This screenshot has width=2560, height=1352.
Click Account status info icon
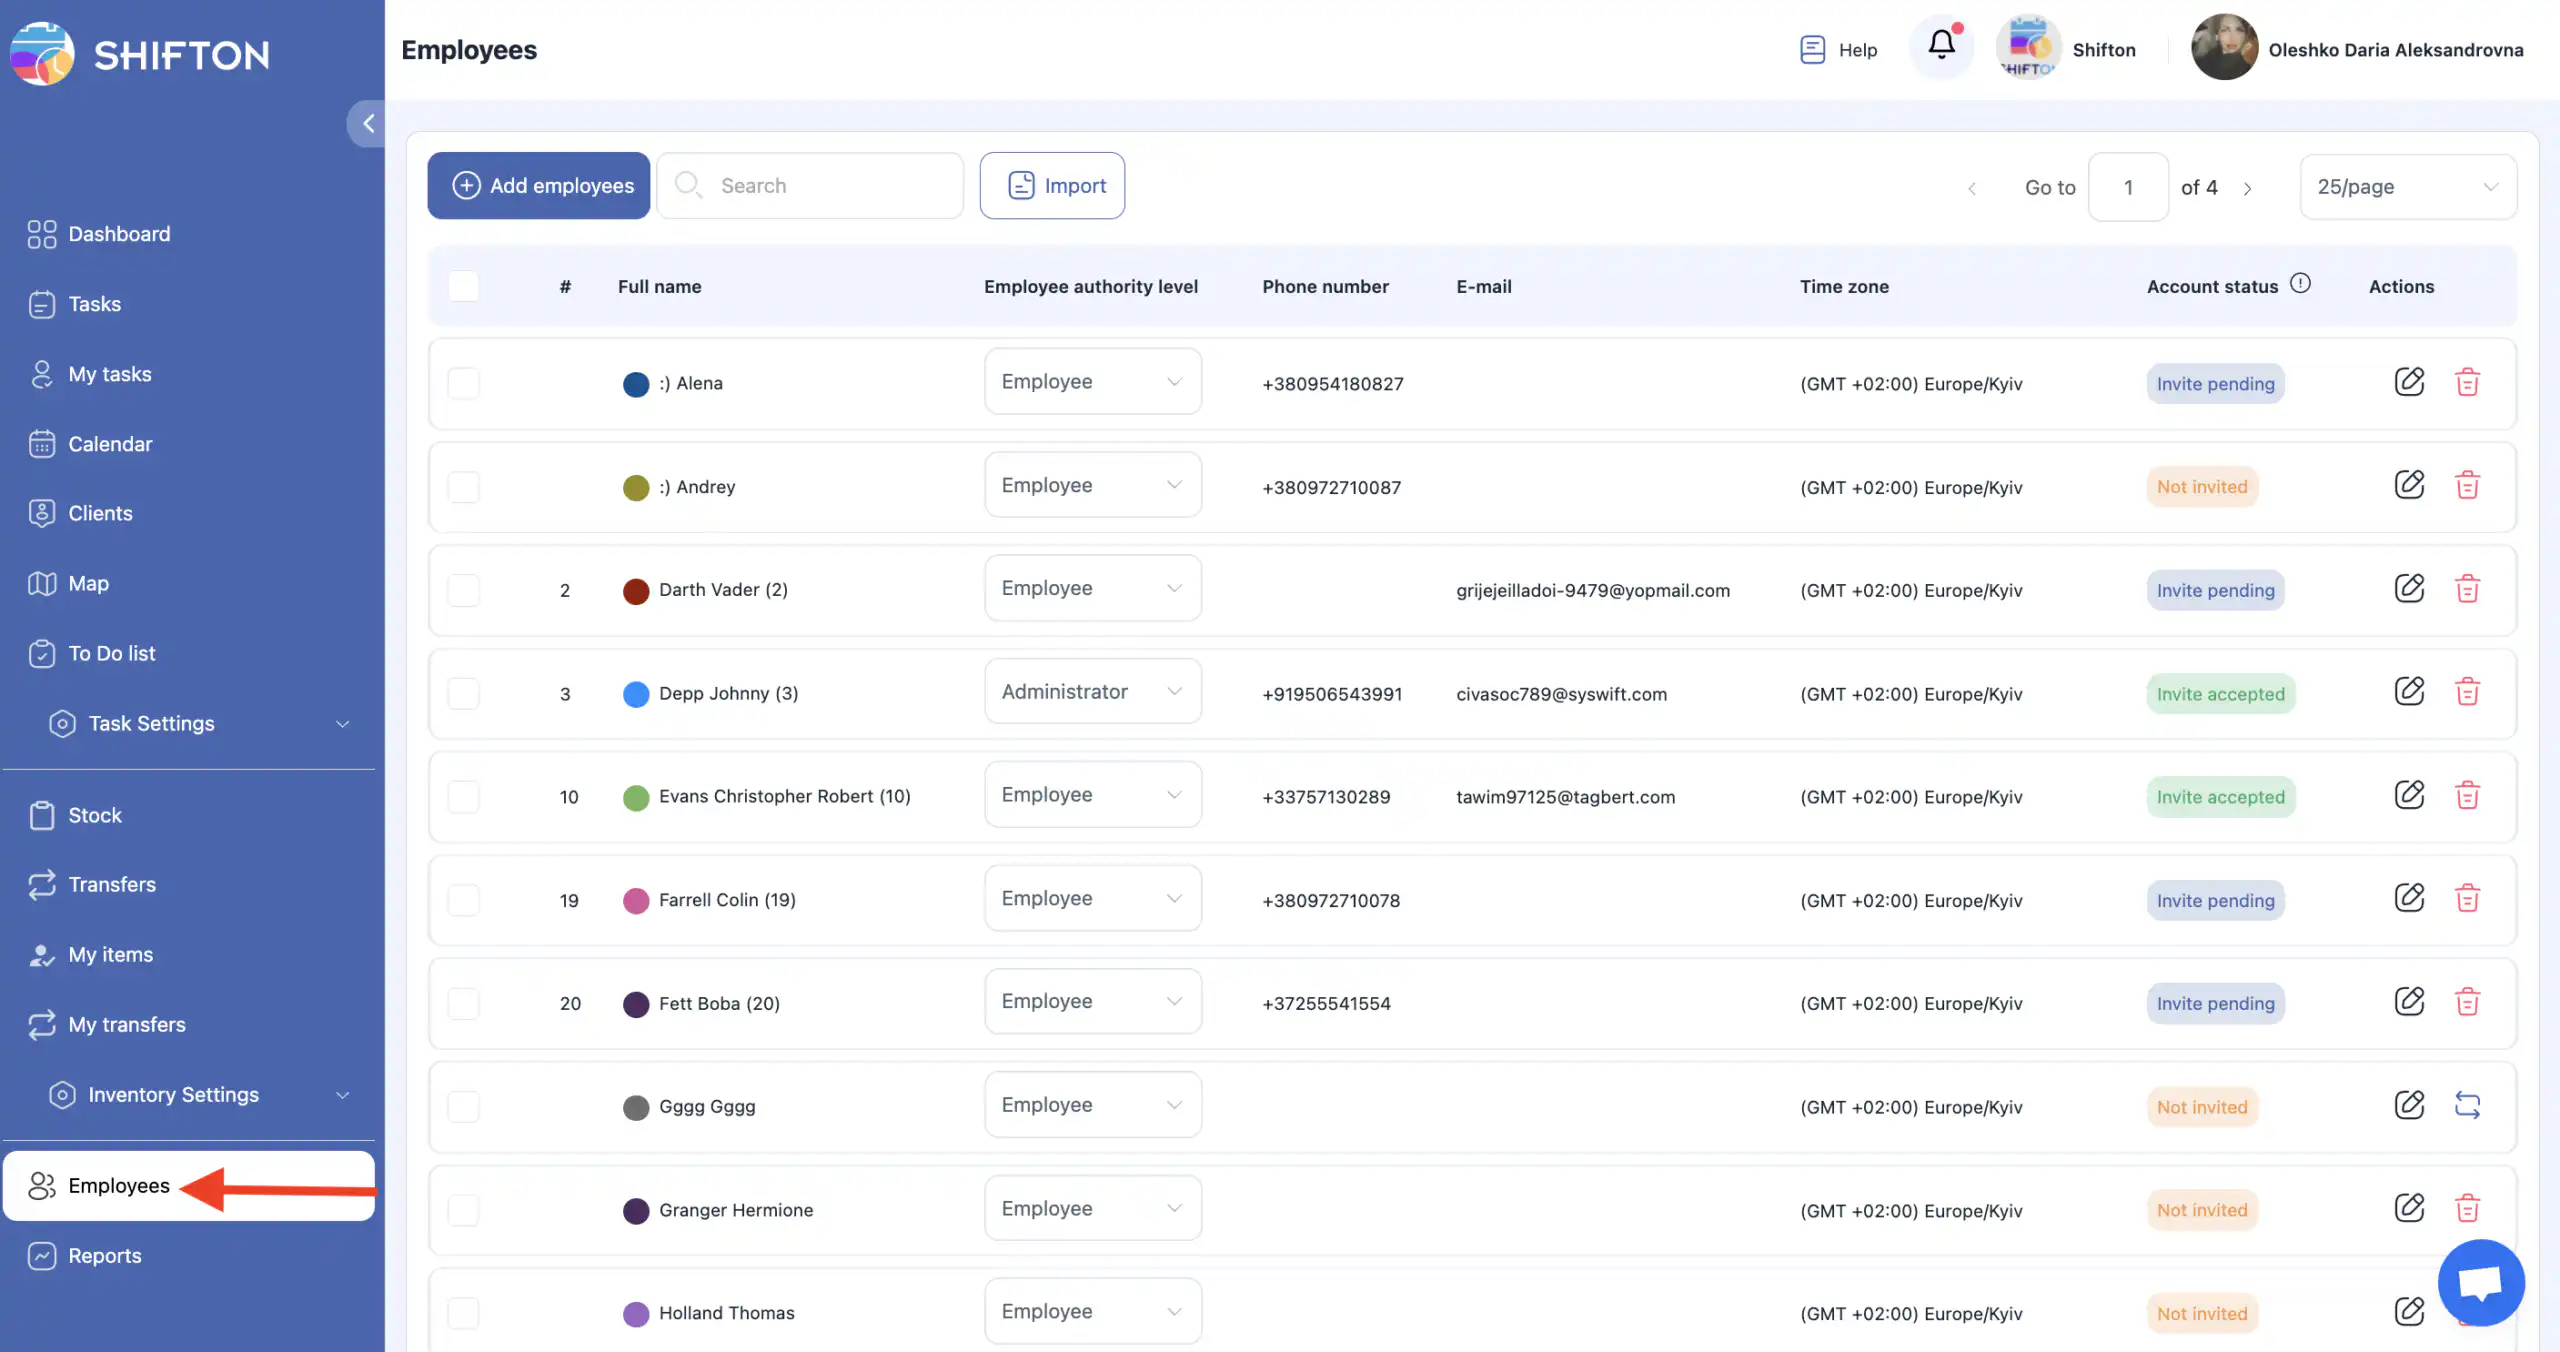[x=2300, y=284]
